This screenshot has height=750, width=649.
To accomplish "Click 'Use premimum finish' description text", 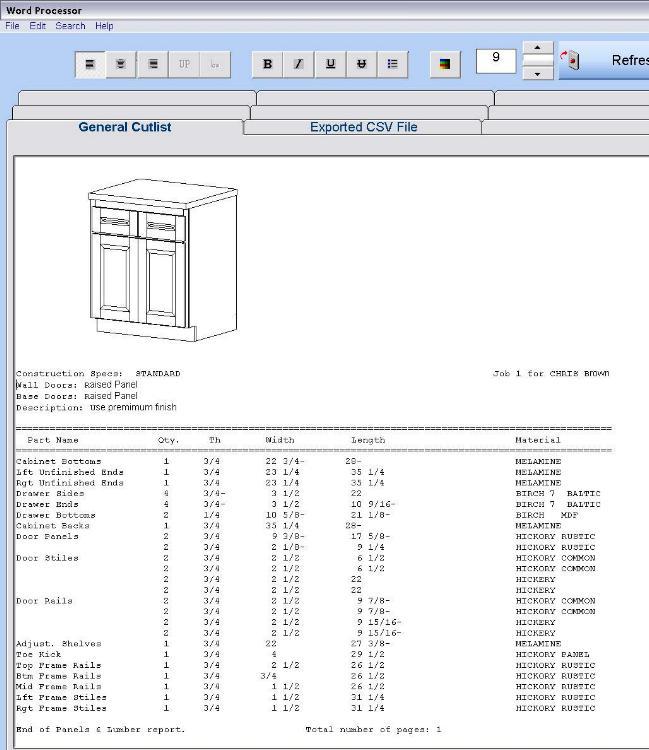I will pos(133,408).
